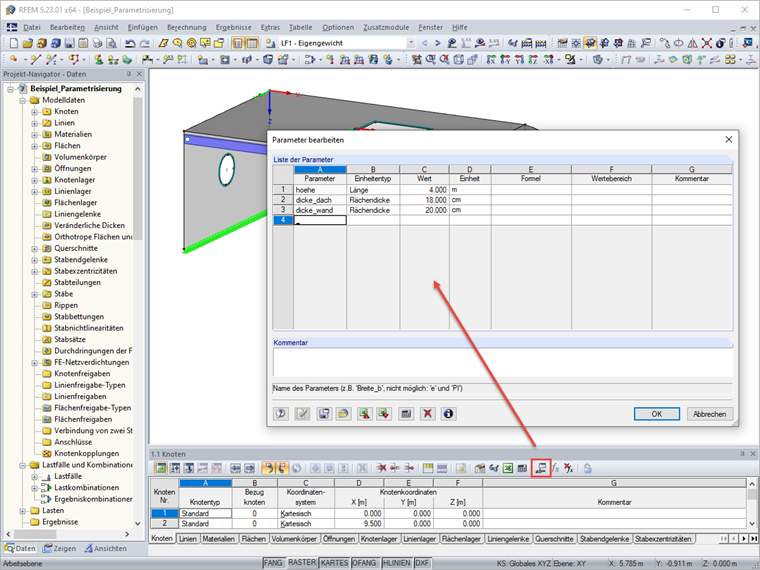
Task: Go to next load case arrow
Action: [438, 43]
